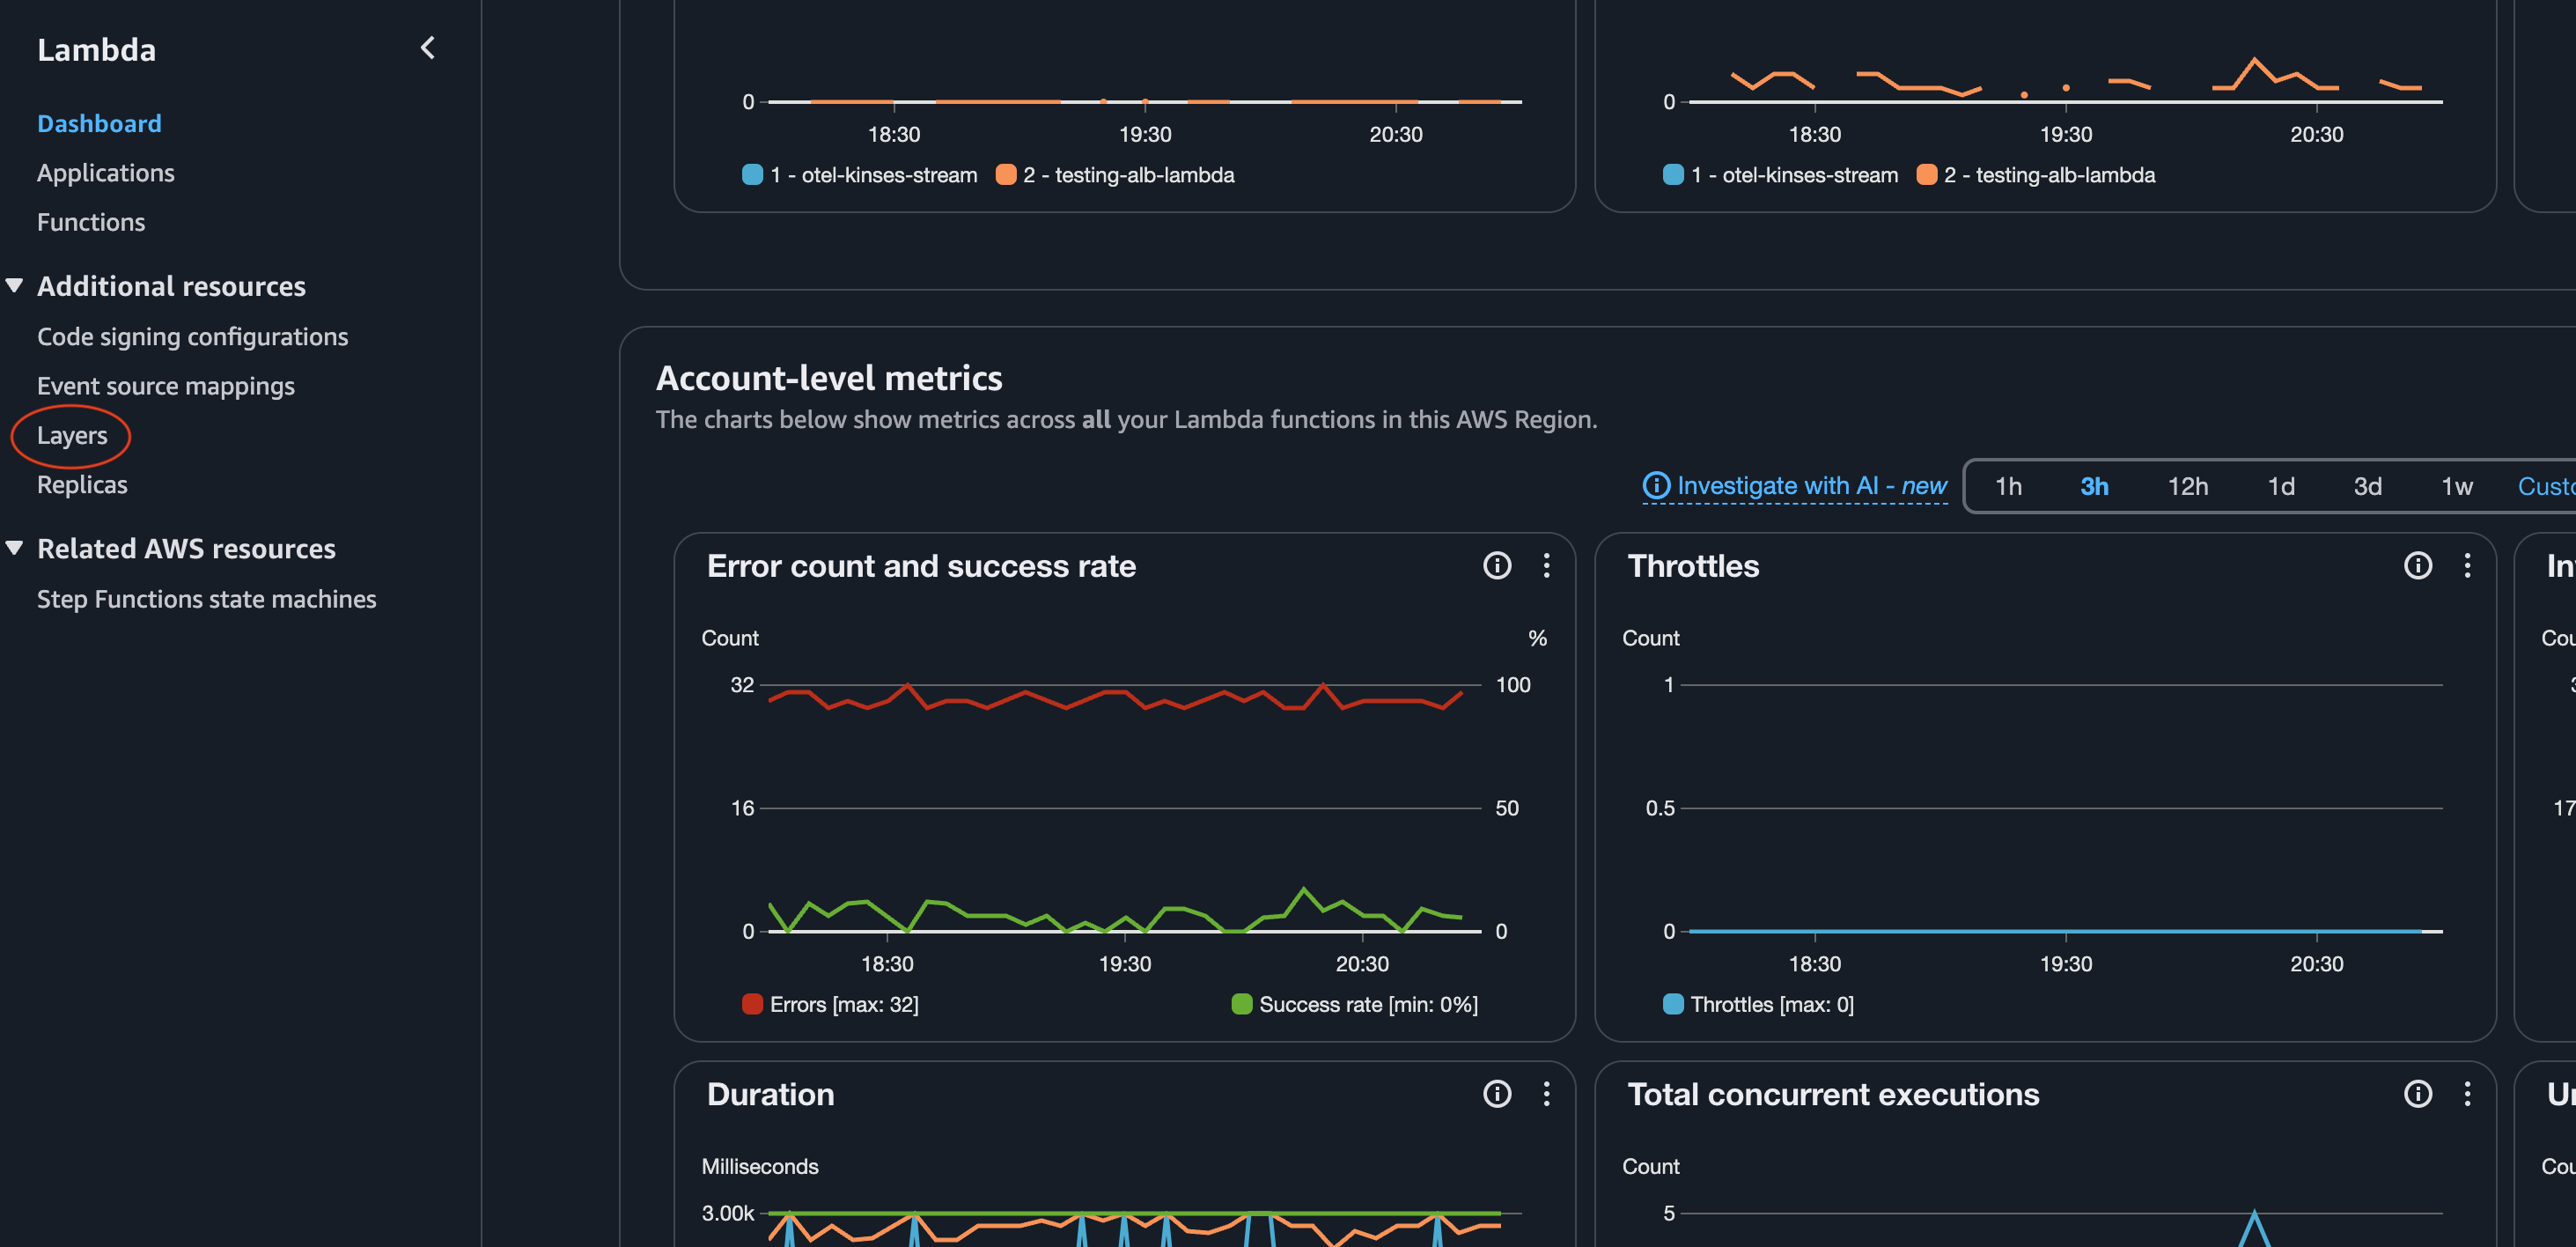Click the info icon on Duration widget
Screen dimensions: 2576x1247
(1497, 1094)
